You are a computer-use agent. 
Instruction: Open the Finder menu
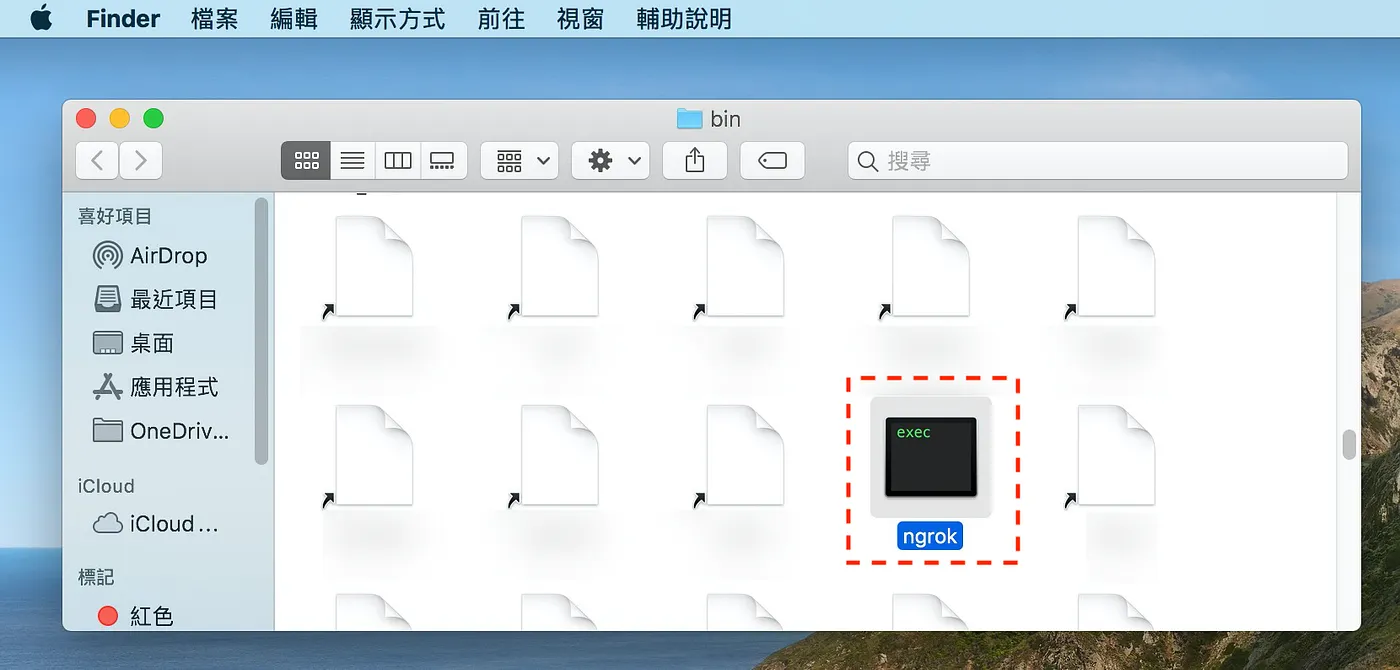coord(123,19)
